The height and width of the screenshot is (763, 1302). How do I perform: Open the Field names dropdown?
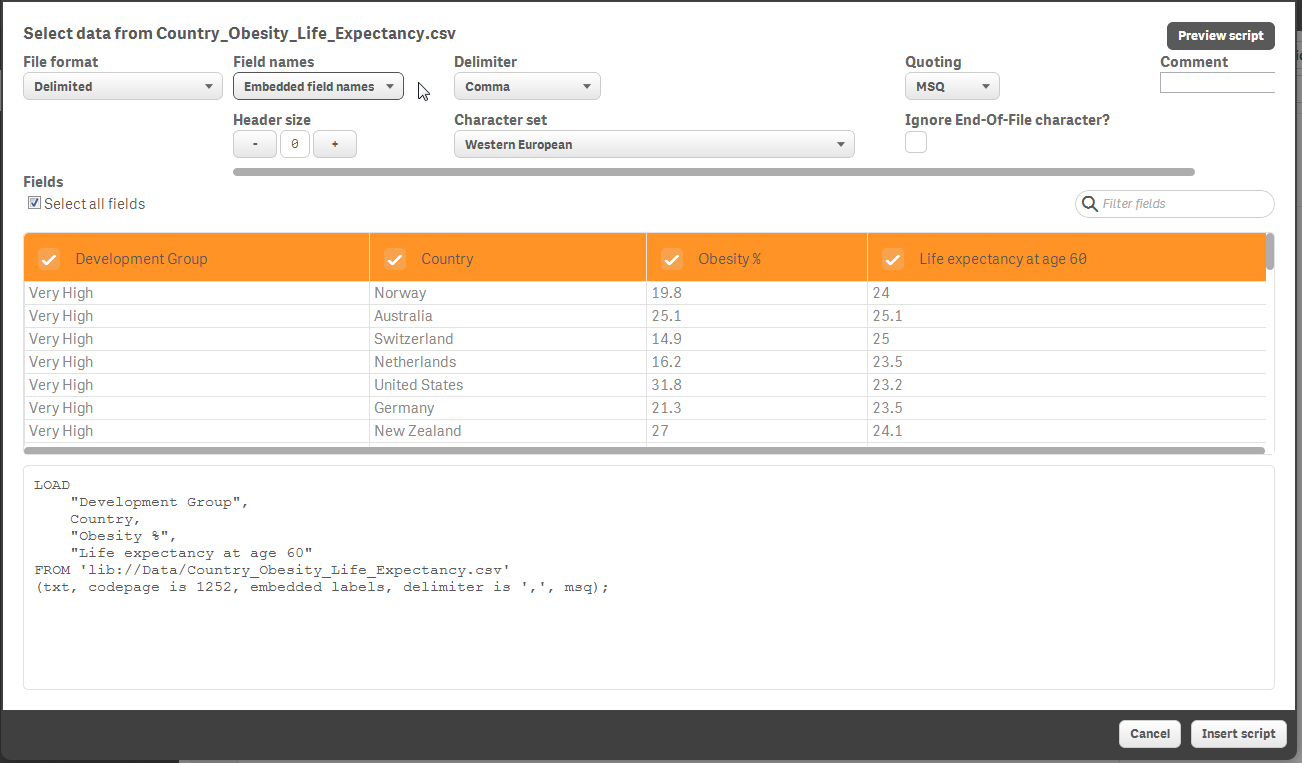pos(317,86)
